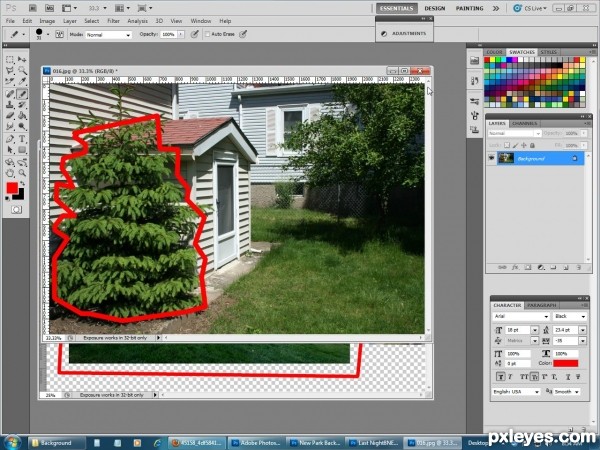Switch to the Styles tab
Image resolution: width=600 pixels, height=450 pixels.
[x=548, y=52]
